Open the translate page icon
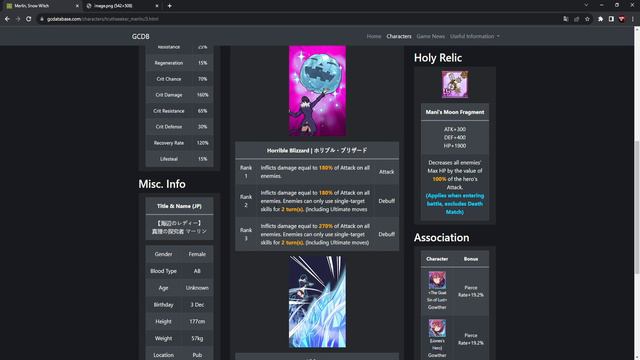 [565, 19]
